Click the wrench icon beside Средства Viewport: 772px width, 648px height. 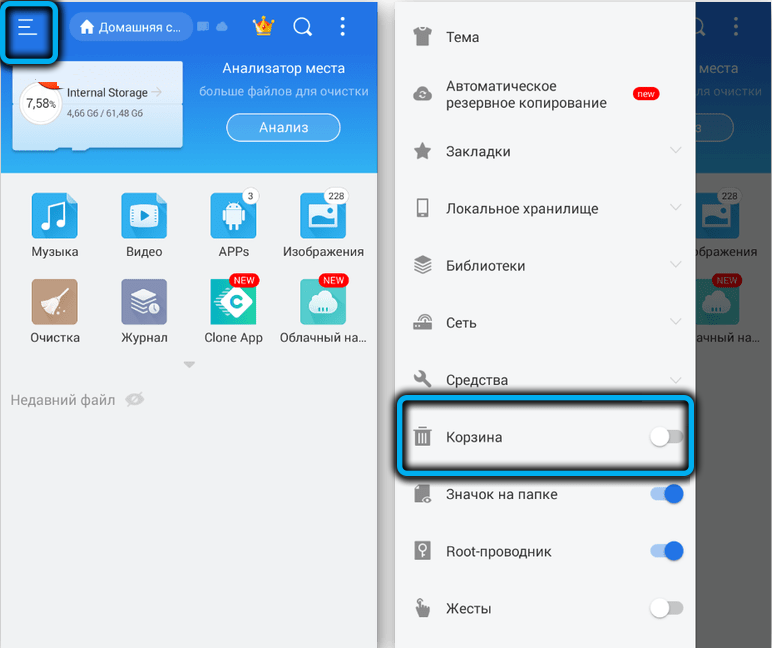point(422,379)
